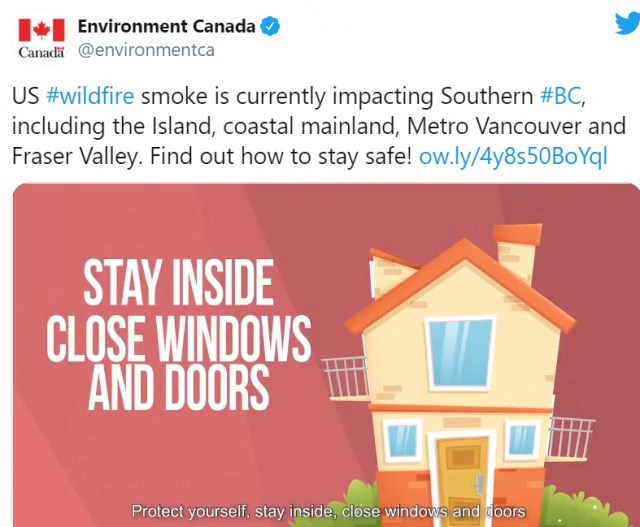Click the blue verified badge icon
This screenshot has width=640, height=527.
(270, 27)
